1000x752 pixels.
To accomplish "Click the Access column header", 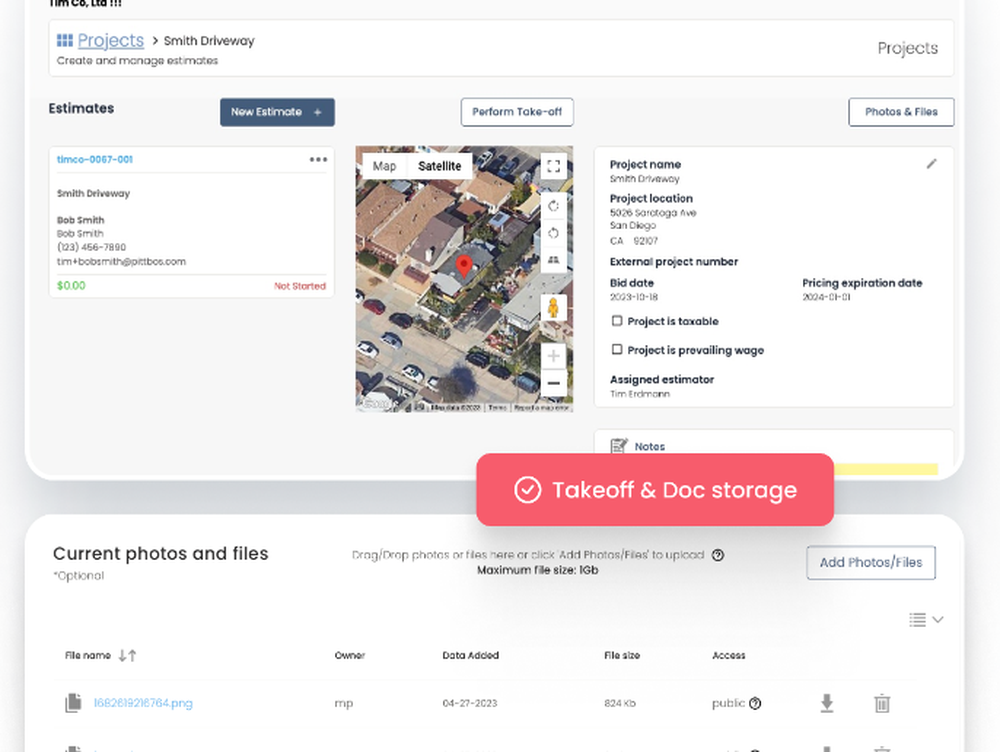I will click(x=728, y=655).
